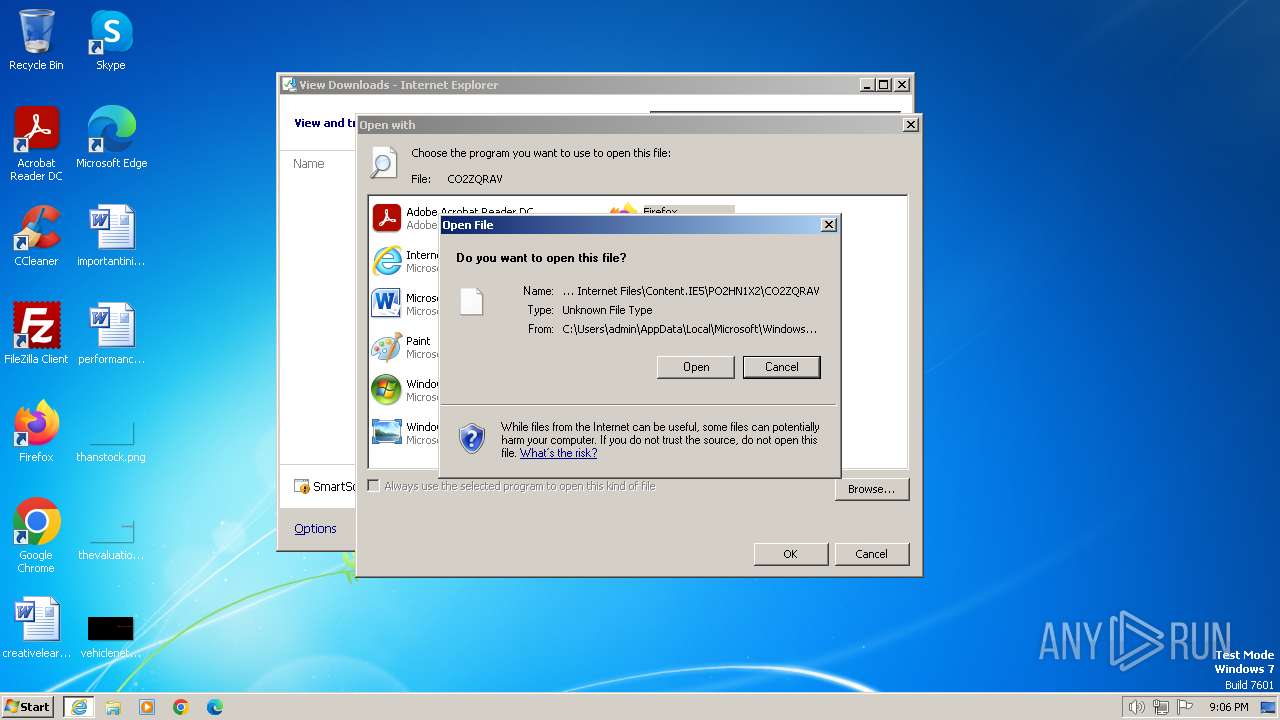Select the Skype desktop shortcut
The width and height of the screenshot is (1280, 720).
click(x=111, y=41)
